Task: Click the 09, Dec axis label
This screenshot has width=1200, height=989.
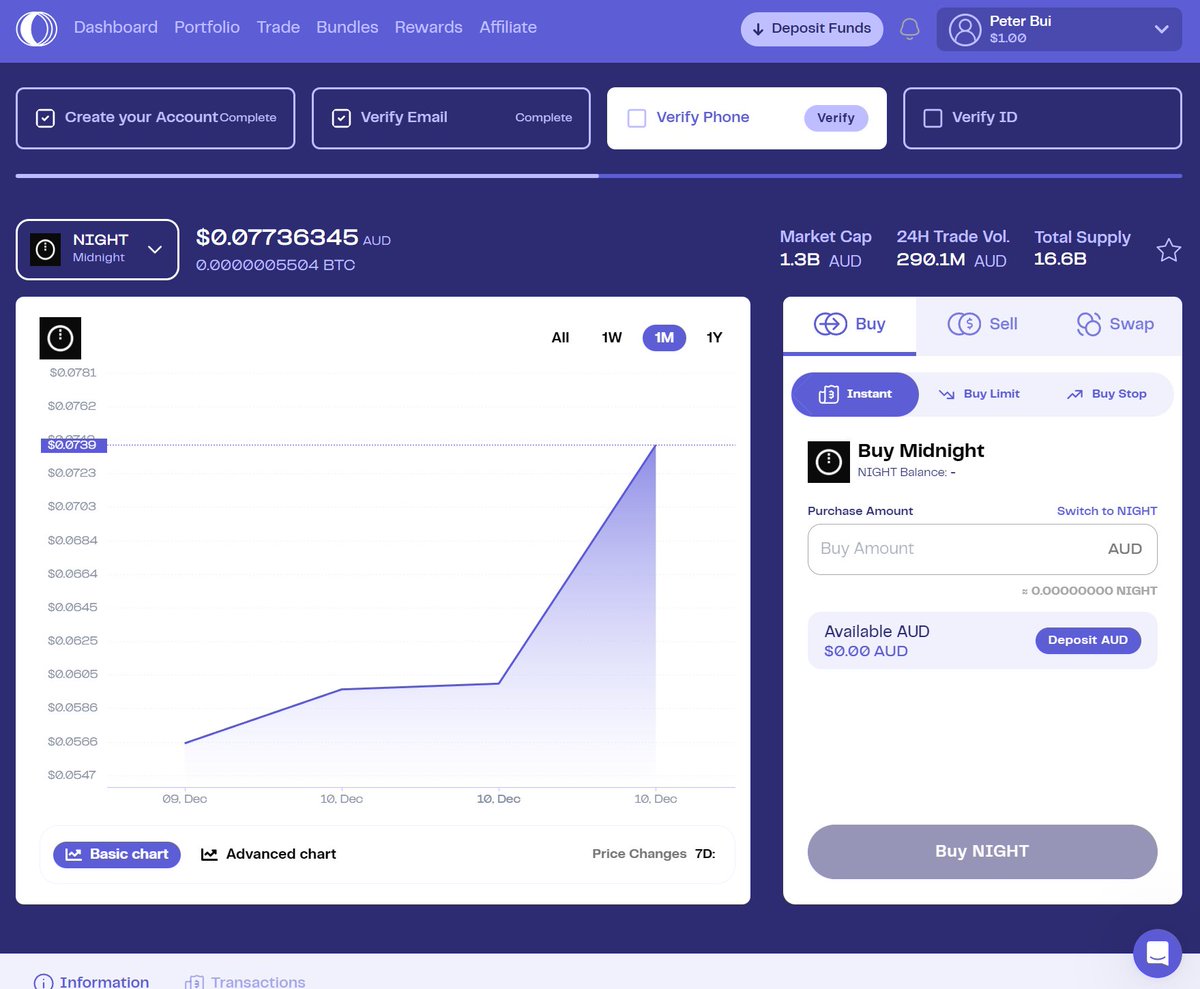Action: point(185,799)
